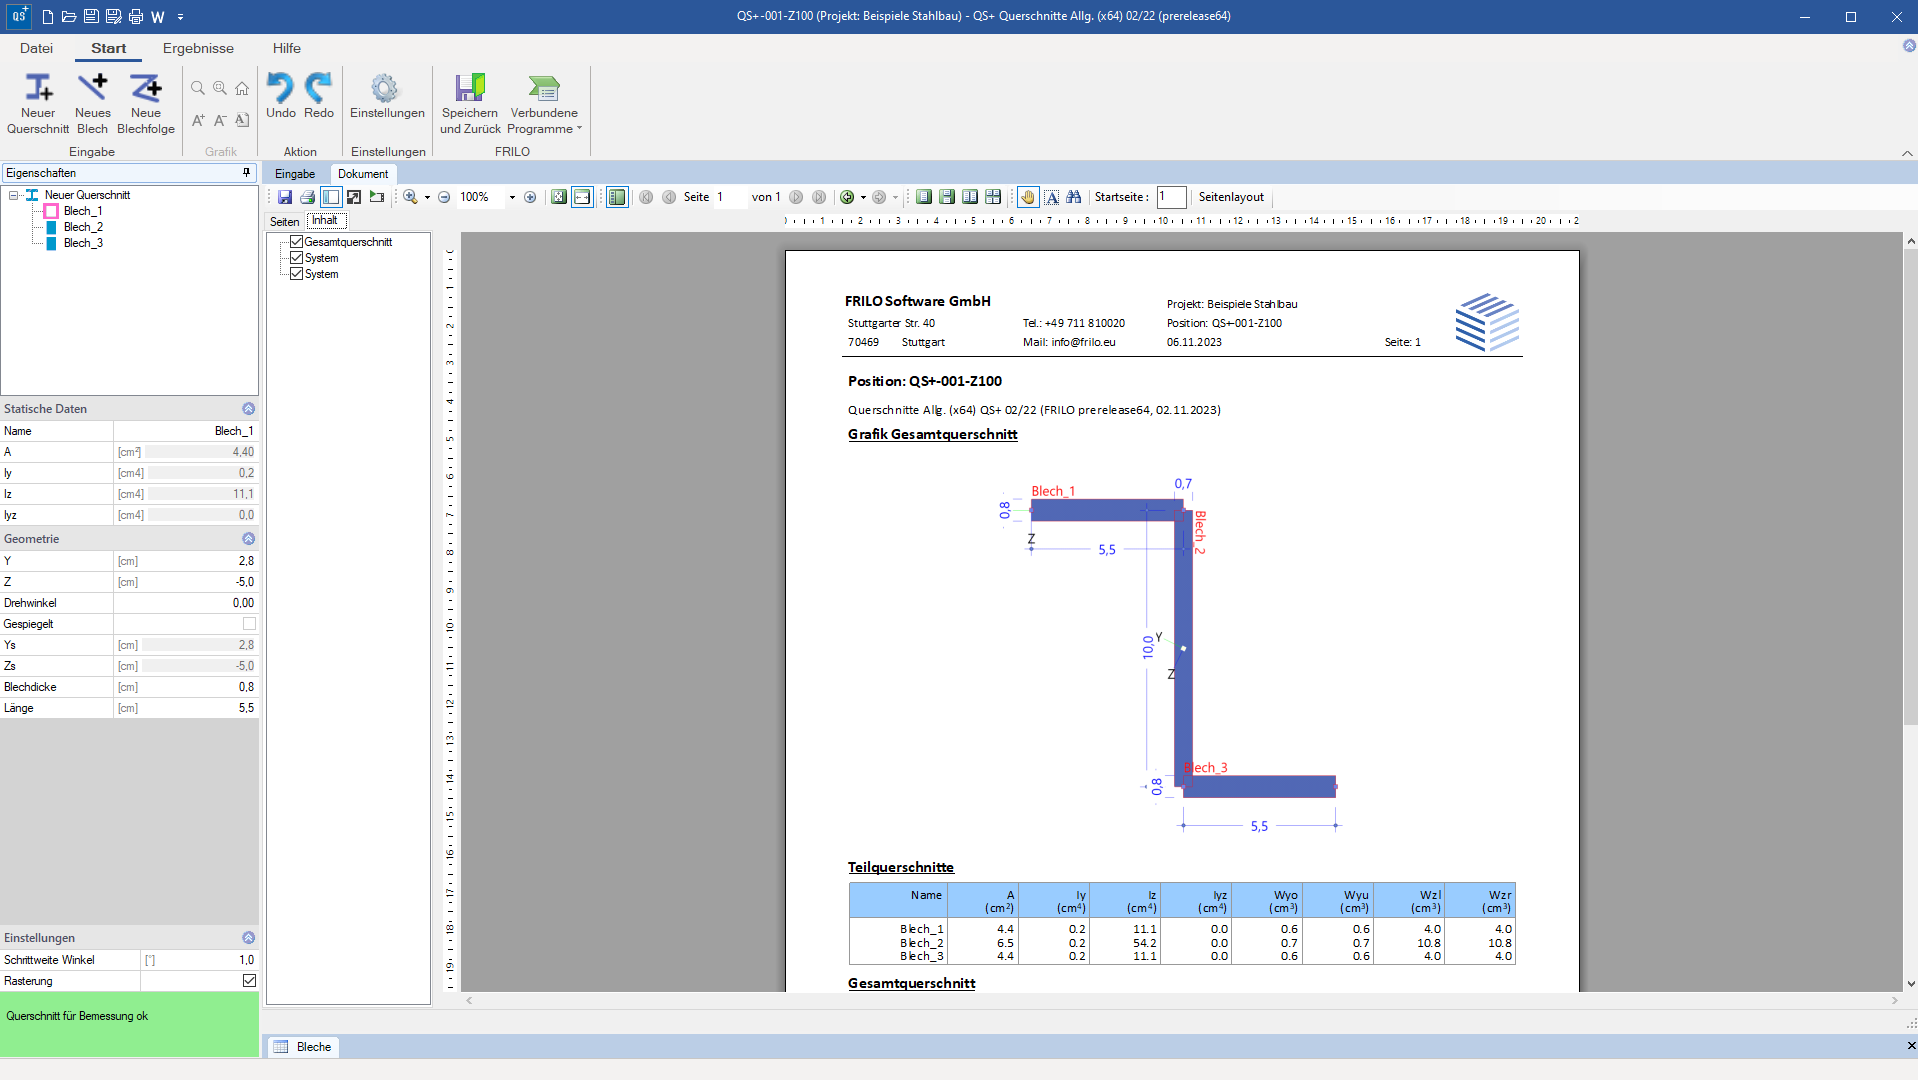Open the navigate back history dropdown

tap(863, 197)
